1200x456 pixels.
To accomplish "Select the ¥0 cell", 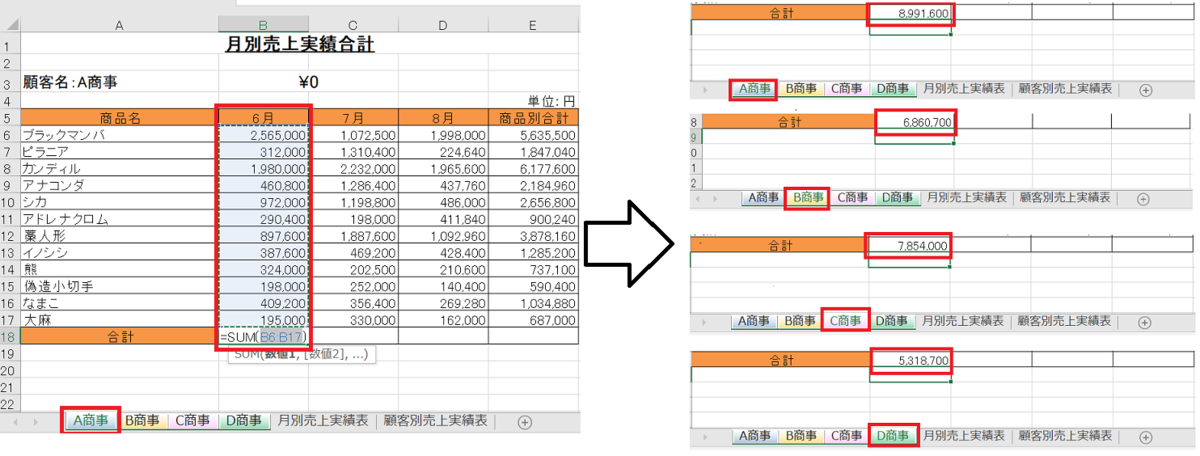I will [308, 83].
